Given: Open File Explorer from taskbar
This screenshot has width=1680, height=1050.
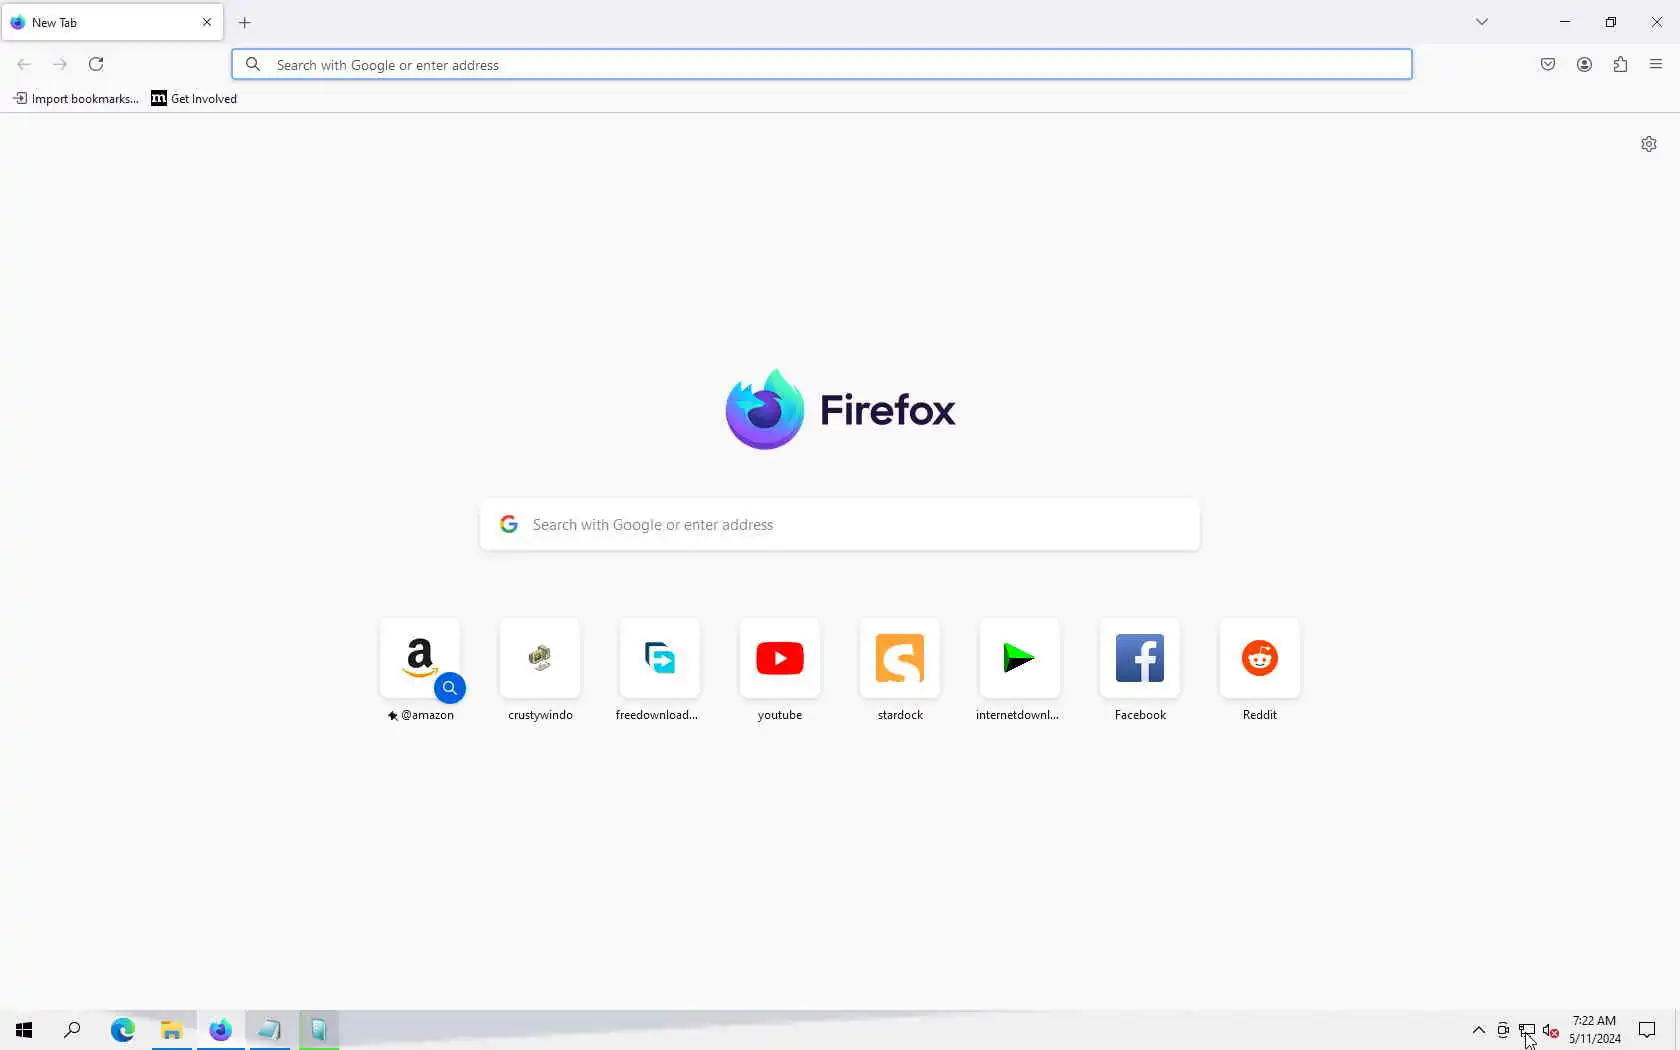Looking at the screenshot, I should coord(171,1030).
